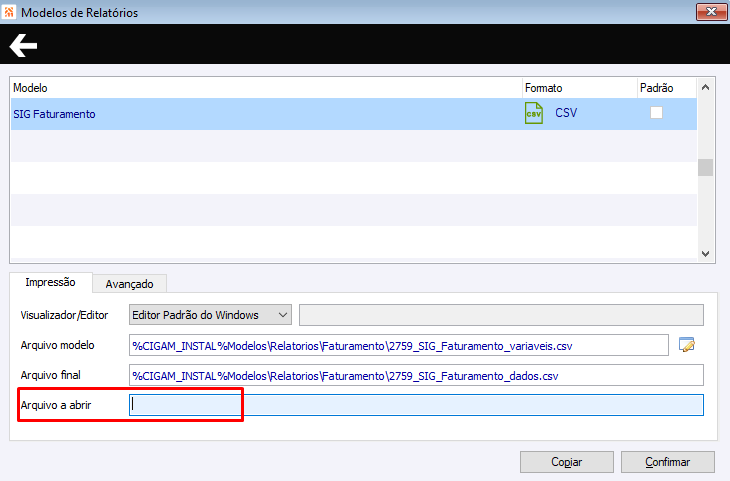Image resolution: width=730 pixels, height=481 pixels.
Task: Close the Modelos de Relatórios window
Action: [x=711, y=12]
